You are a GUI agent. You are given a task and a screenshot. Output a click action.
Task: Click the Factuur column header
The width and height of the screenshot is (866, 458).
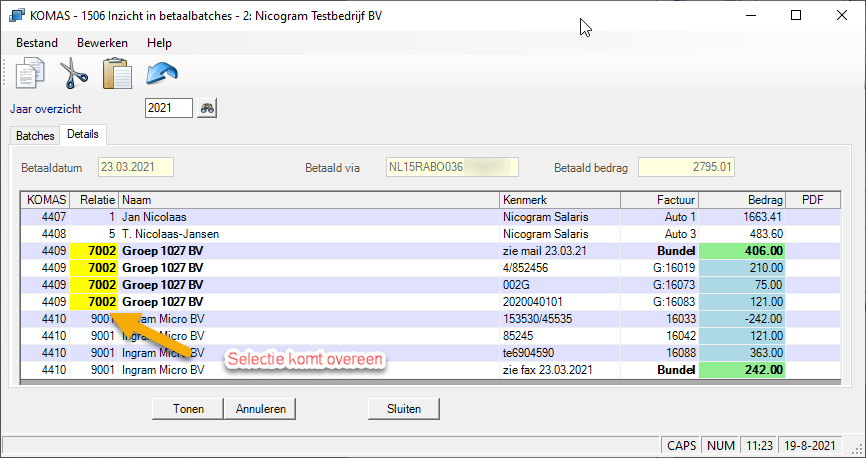tap(659, 200)
